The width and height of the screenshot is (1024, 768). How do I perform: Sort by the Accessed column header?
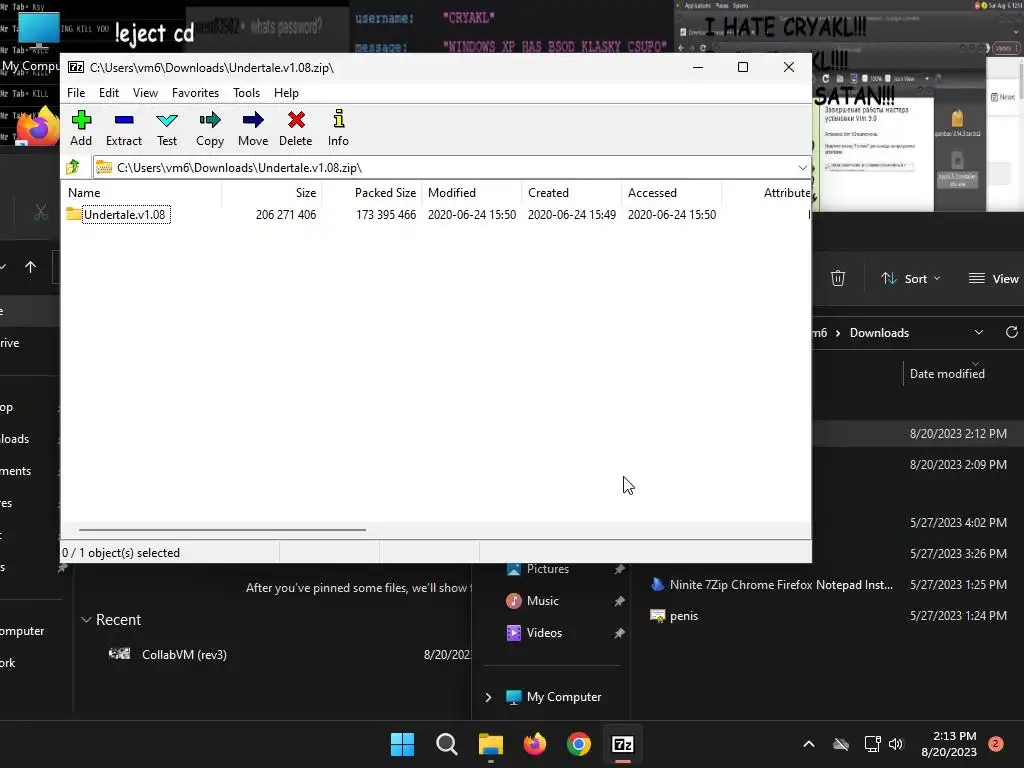[x=671, y=193]
